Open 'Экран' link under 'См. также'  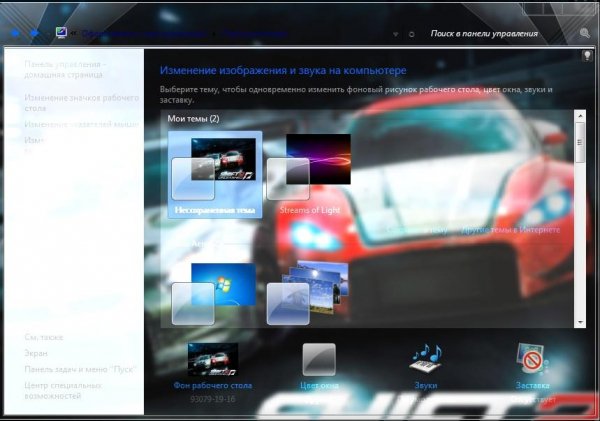tap(36, 353)
